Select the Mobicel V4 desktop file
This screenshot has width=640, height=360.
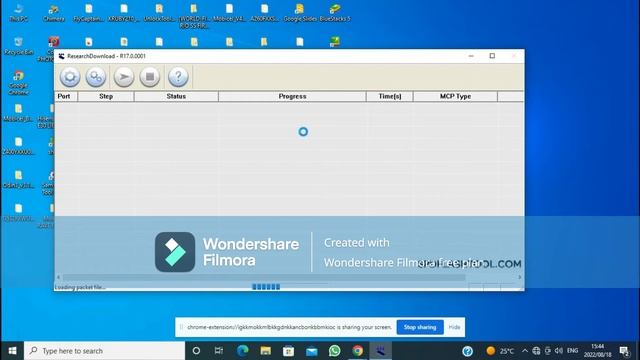click(229, 13)
